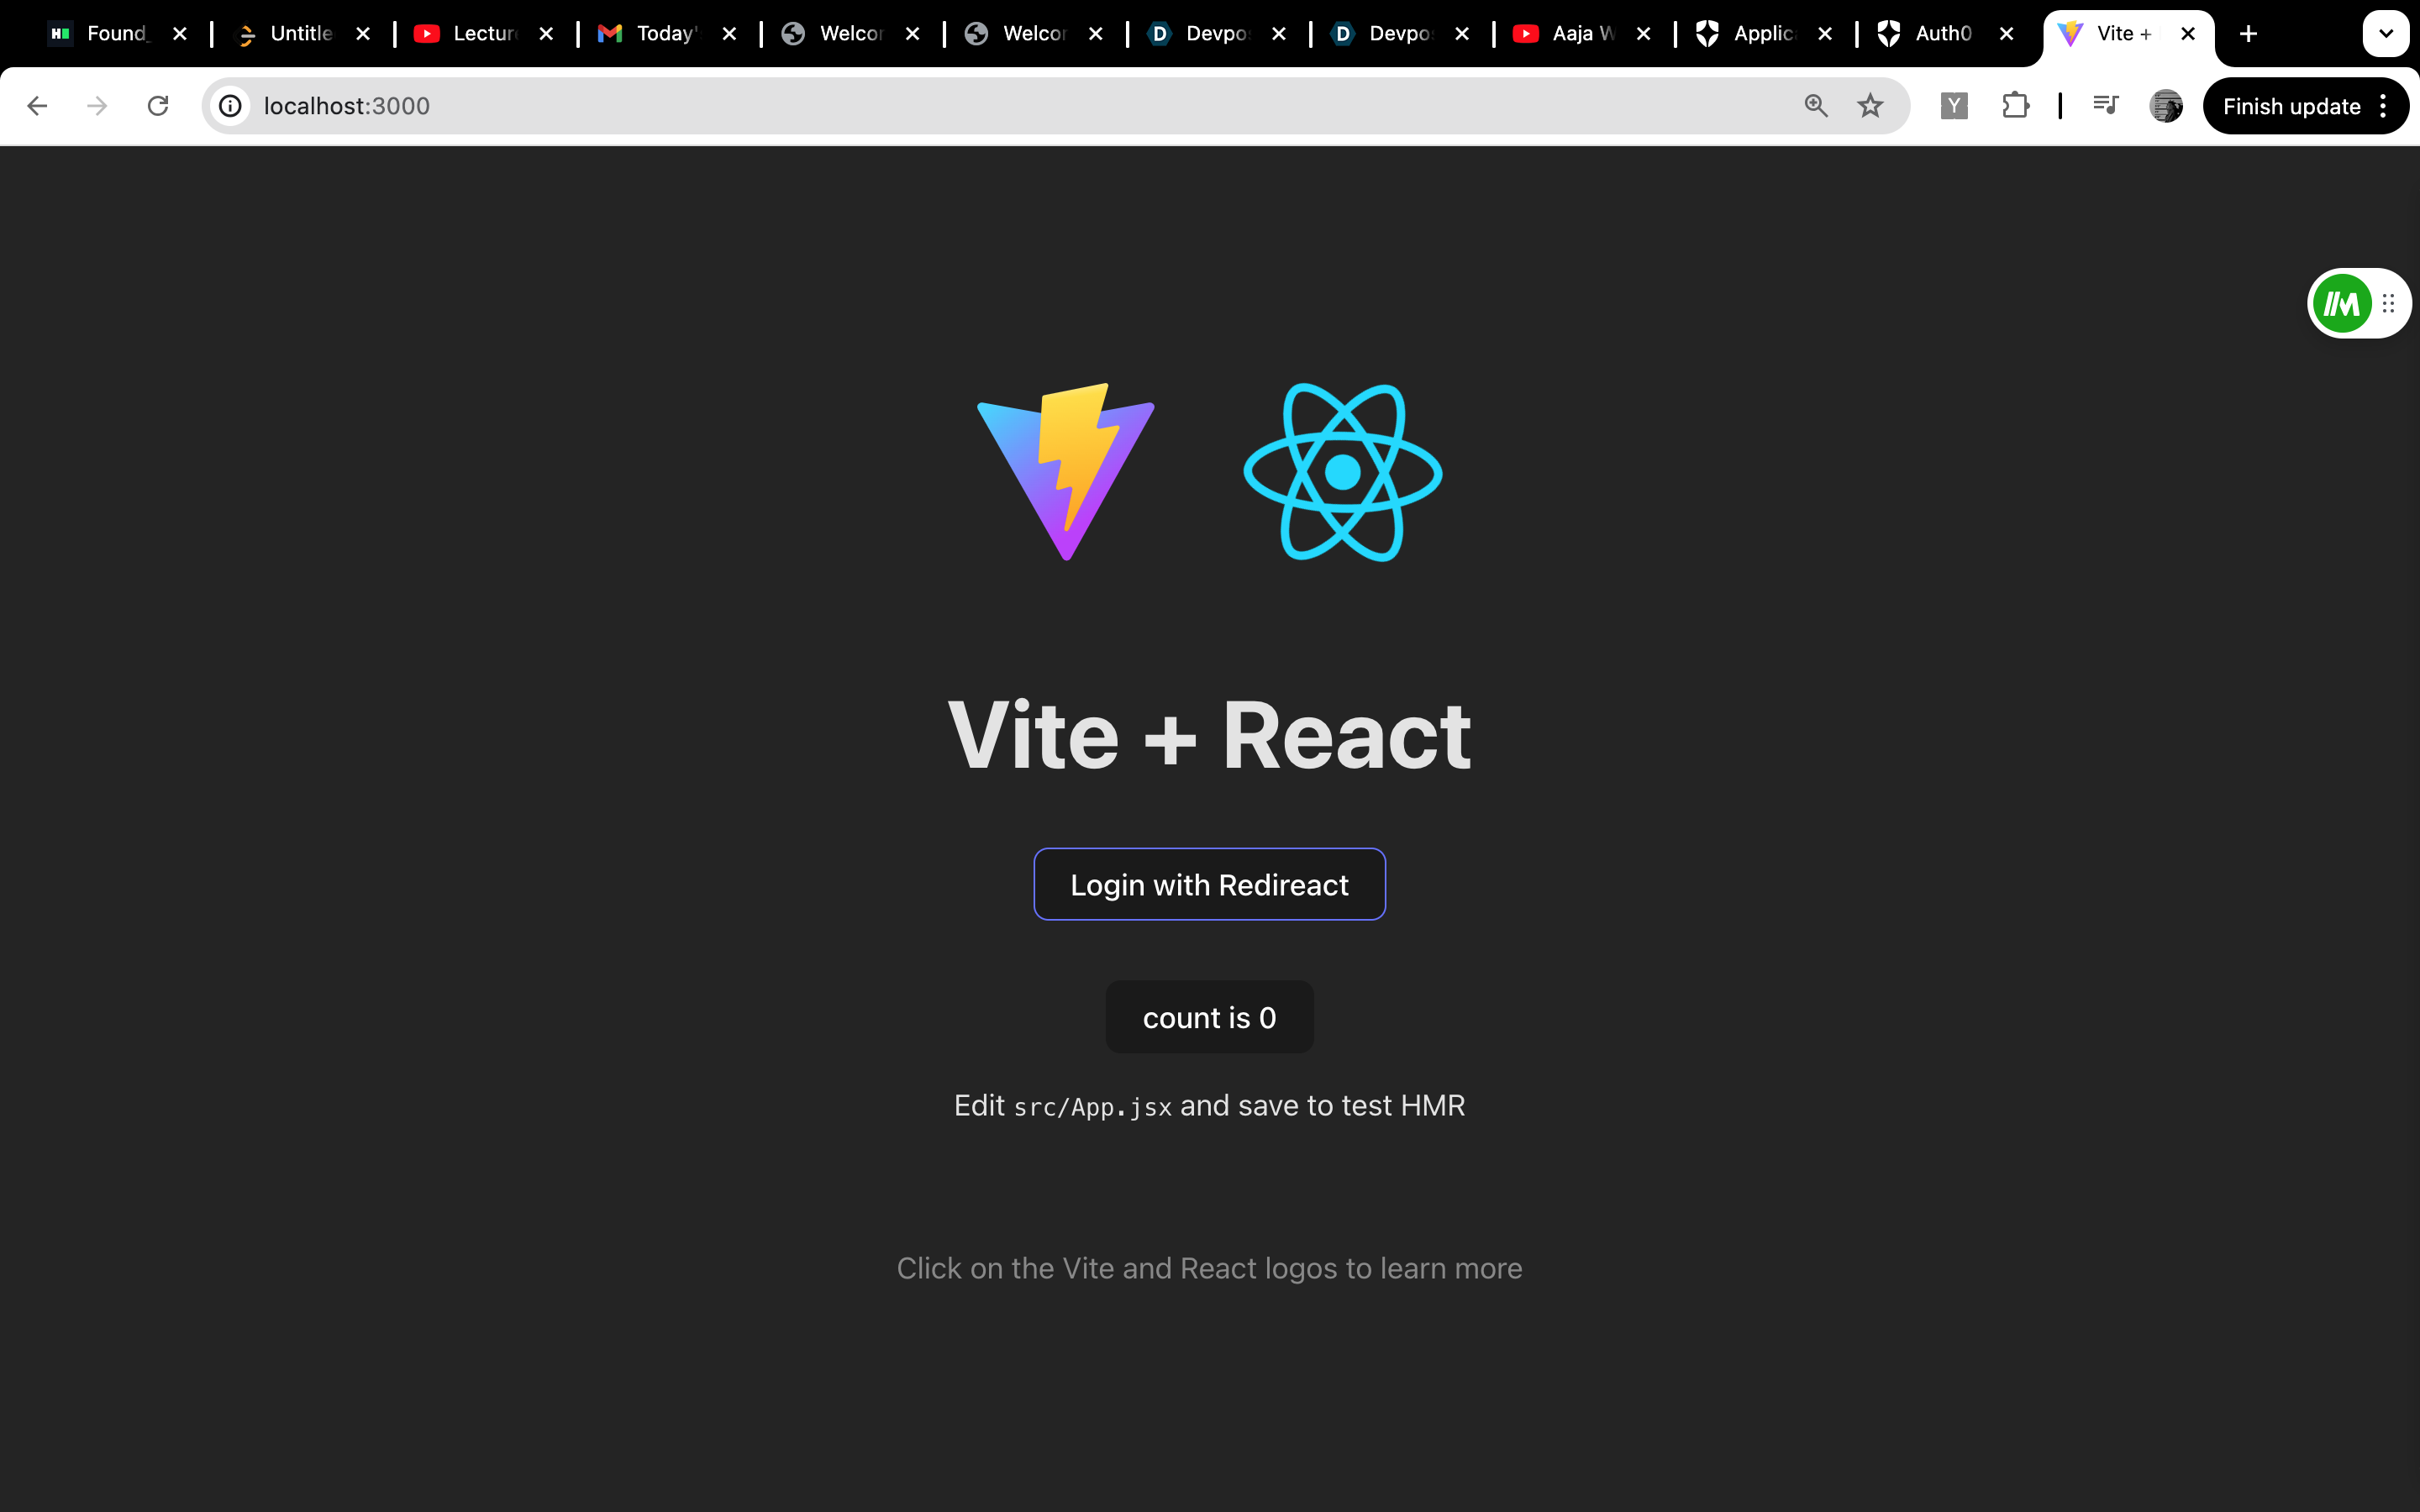Open a new tab with plus button
This screenshot has width=2420, height=1512.
coord(2249,34)
